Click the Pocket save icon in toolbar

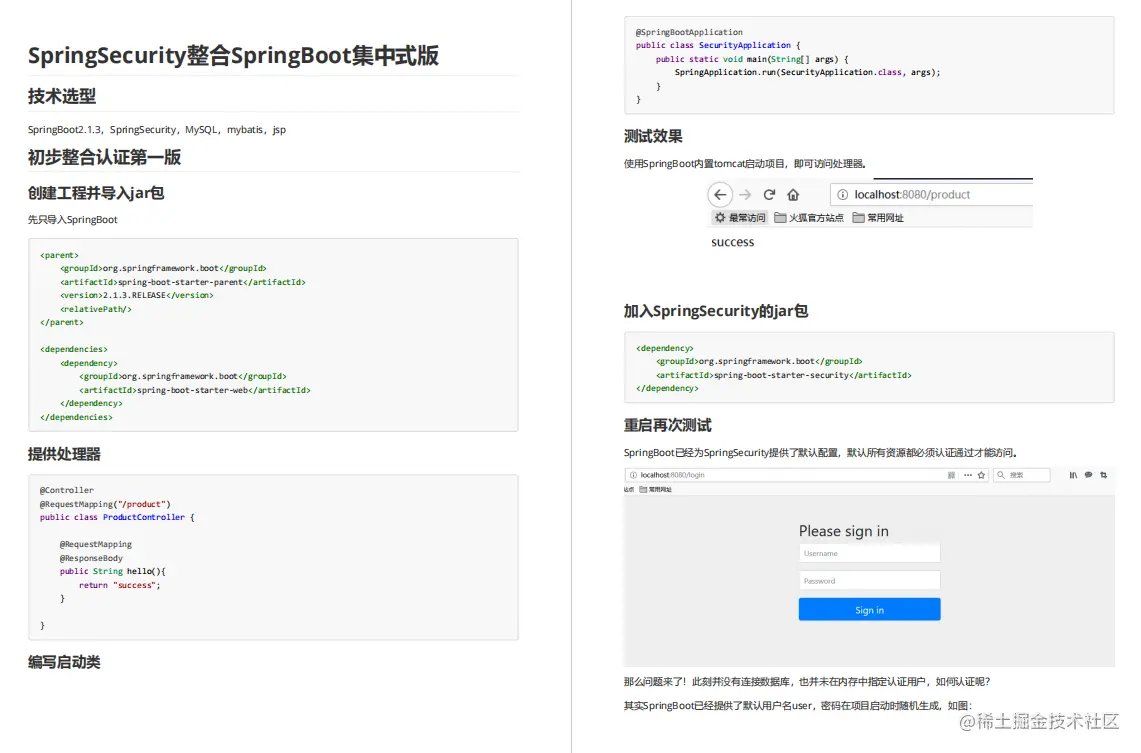1089,475
